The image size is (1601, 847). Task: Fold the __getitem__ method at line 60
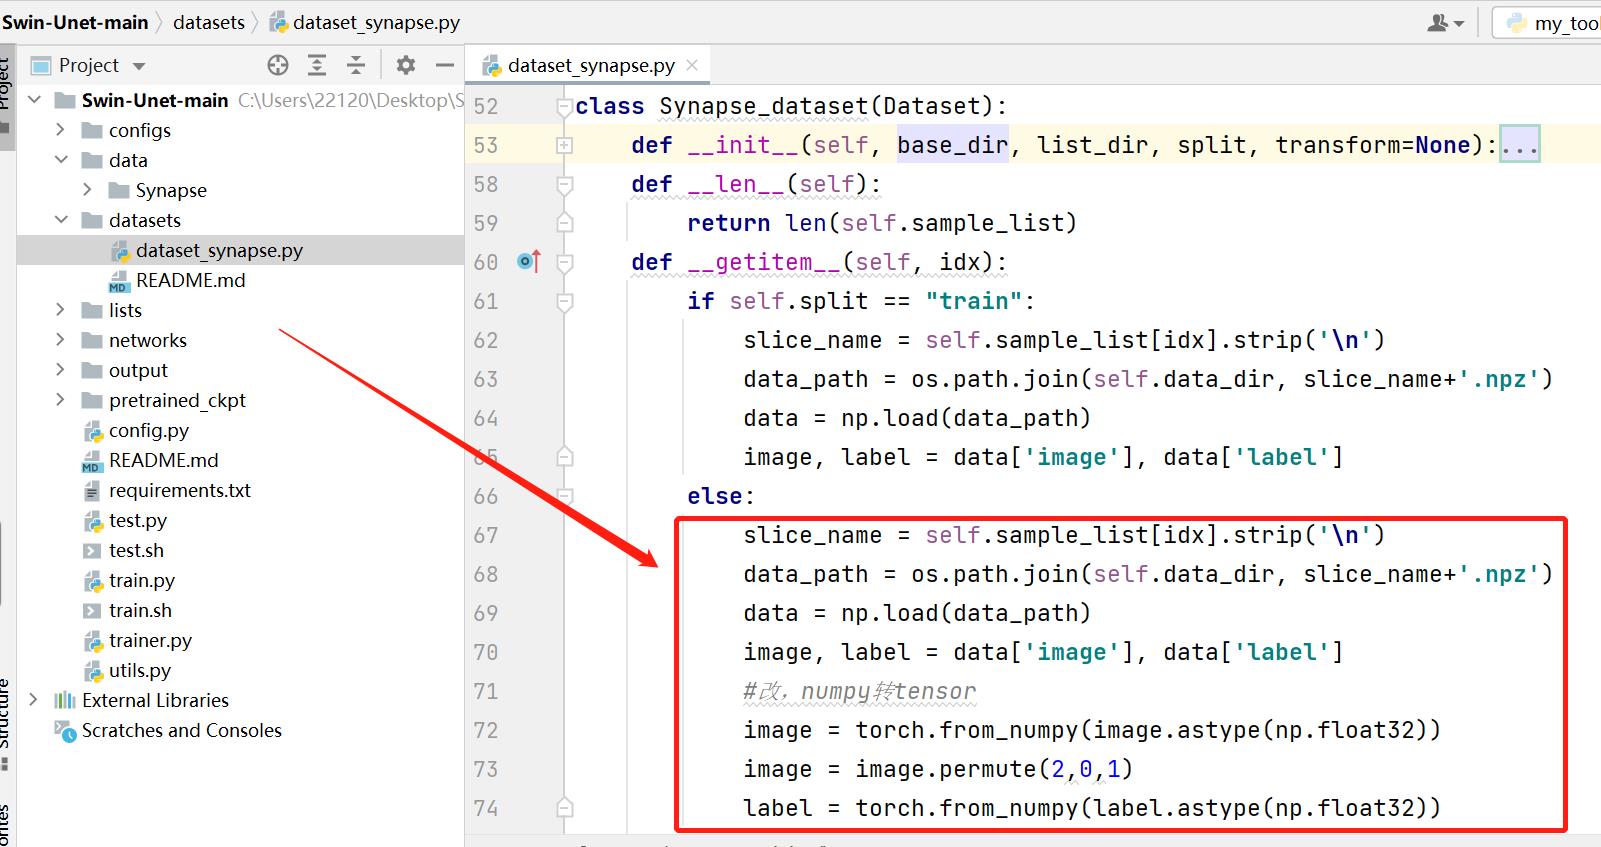564,262
